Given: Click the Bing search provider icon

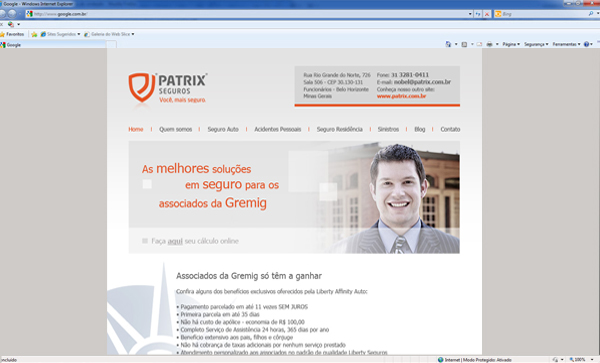Looking at the screenshot, I should (498, 14).
